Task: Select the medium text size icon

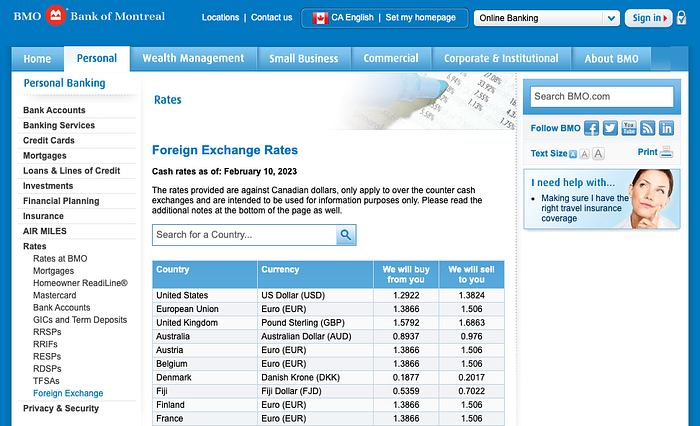Action: point(584,154)
